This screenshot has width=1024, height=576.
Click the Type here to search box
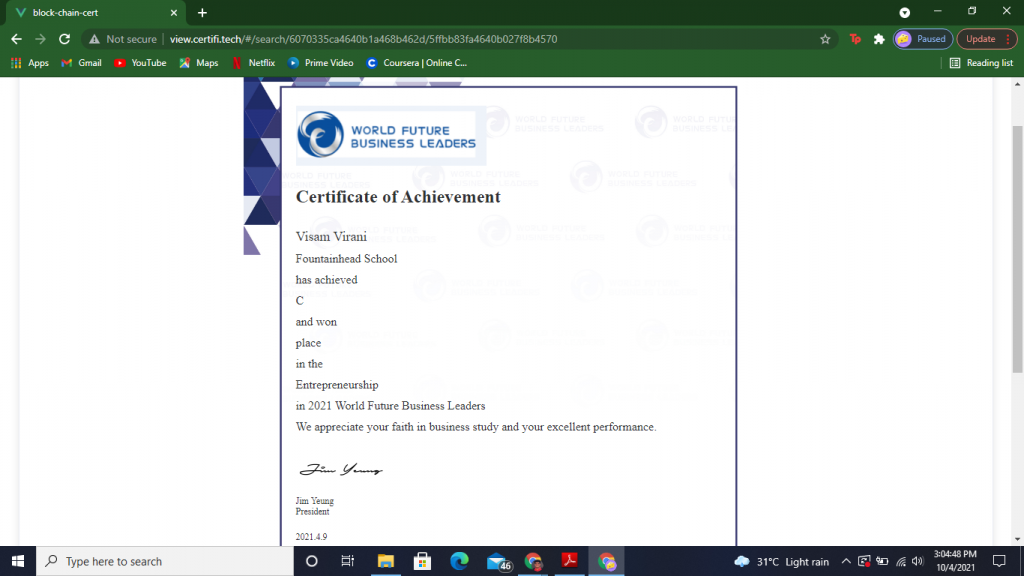point(165,561)
